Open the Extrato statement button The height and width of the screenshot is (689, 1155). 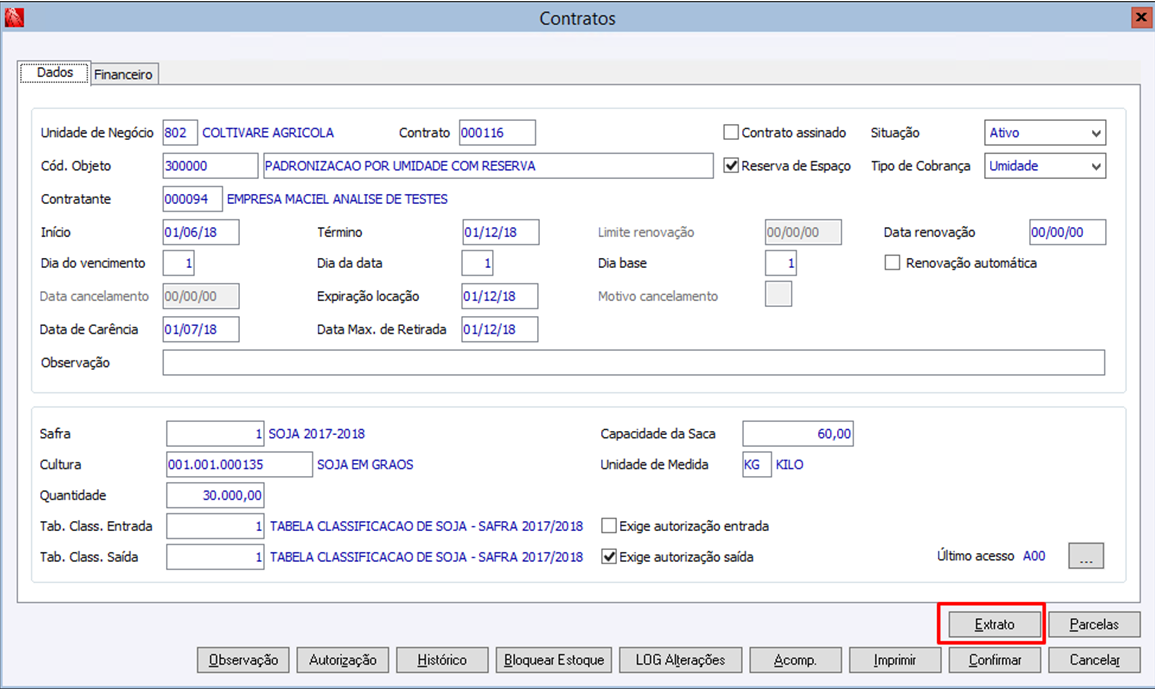[994, 624]
